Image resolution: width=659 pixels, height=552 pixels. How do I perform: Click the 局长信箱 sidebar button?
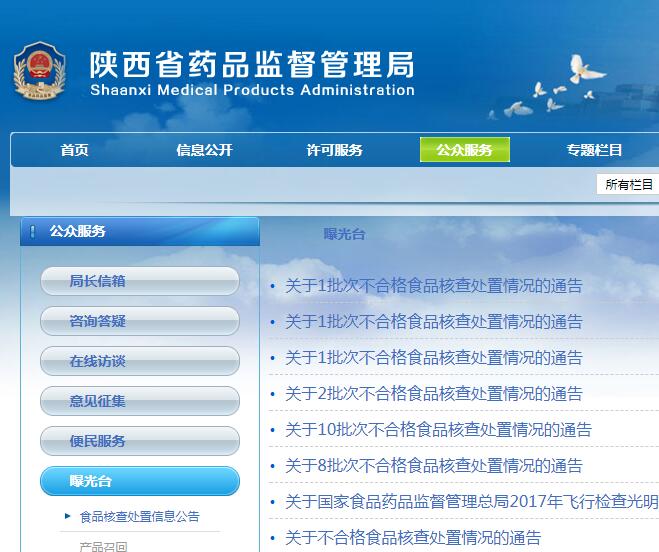tap(140, 281)
